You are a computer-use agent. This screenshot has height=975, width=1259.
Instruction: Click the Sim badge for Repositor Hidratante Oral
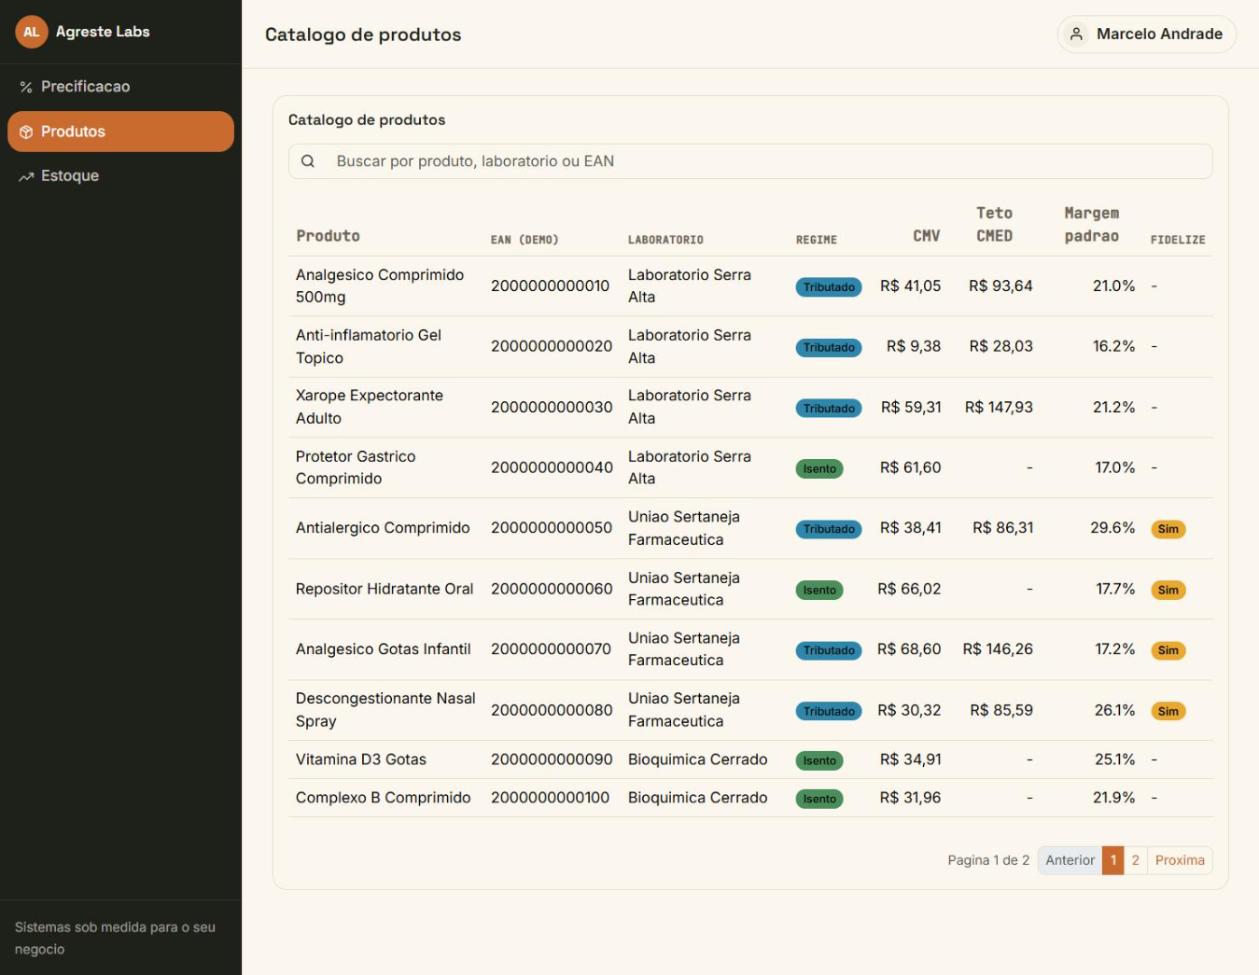(x=1168, y=590)
